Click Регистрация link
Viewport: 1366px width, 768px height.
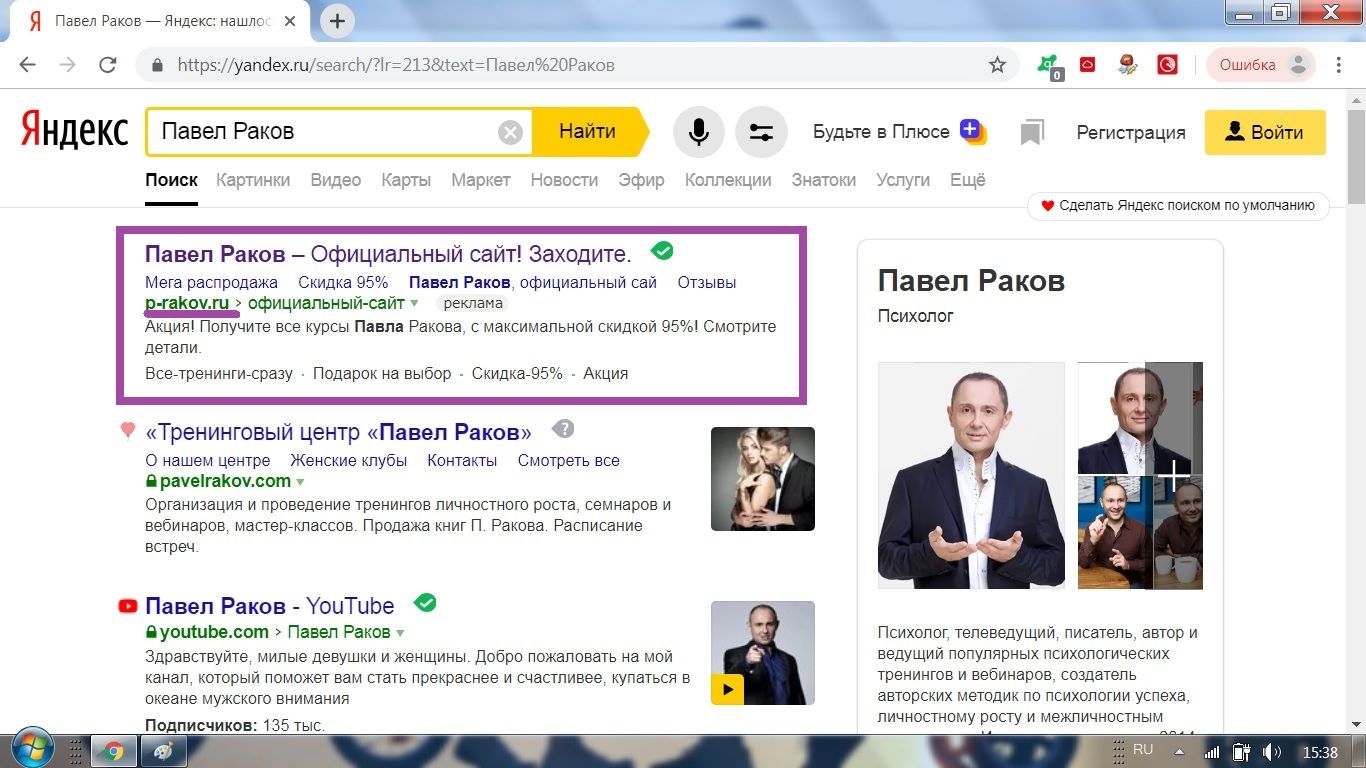pos(1131,132)
